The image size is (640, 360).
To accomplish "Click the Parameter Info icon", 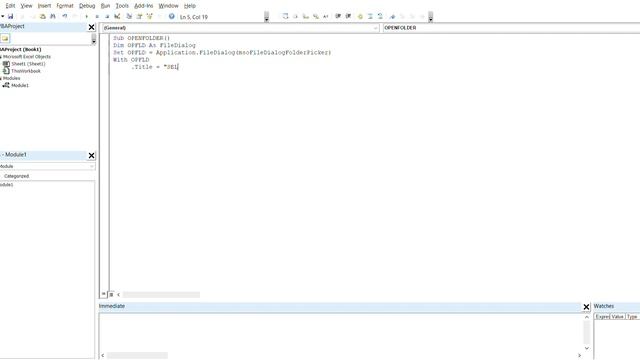I will pos(316,16).
